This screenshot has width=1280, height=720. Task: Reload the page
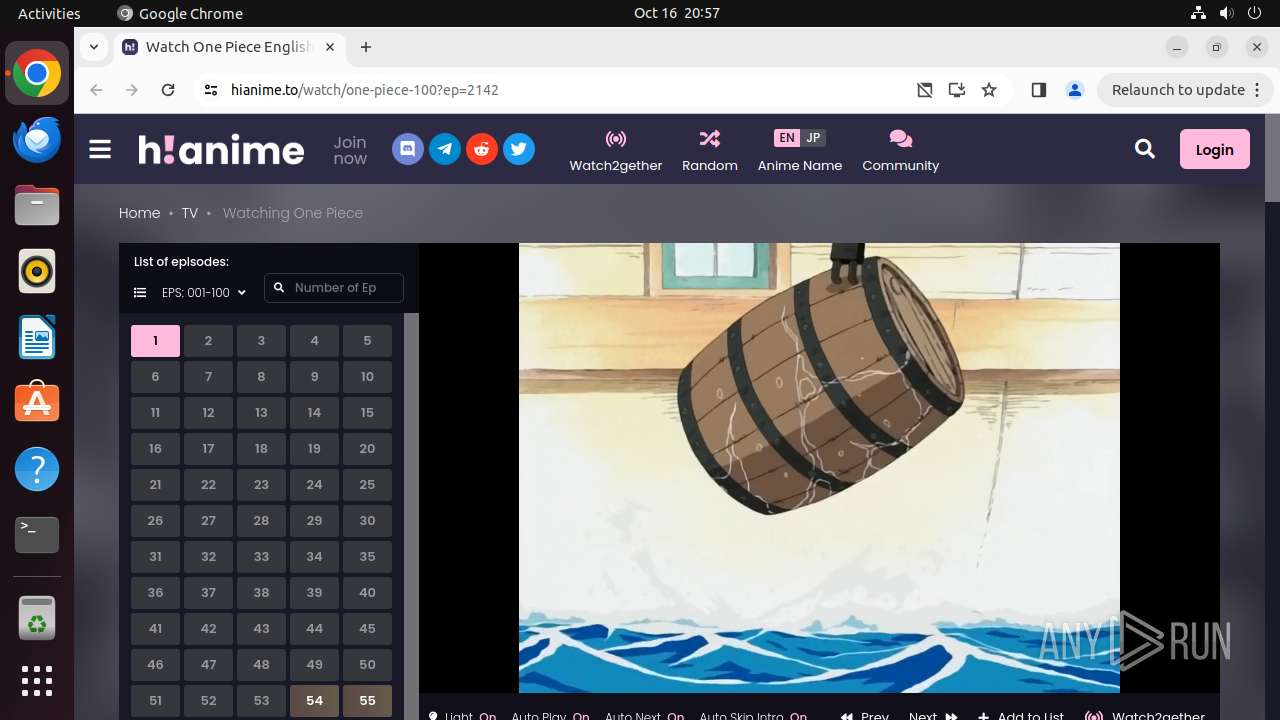[168, 90]
